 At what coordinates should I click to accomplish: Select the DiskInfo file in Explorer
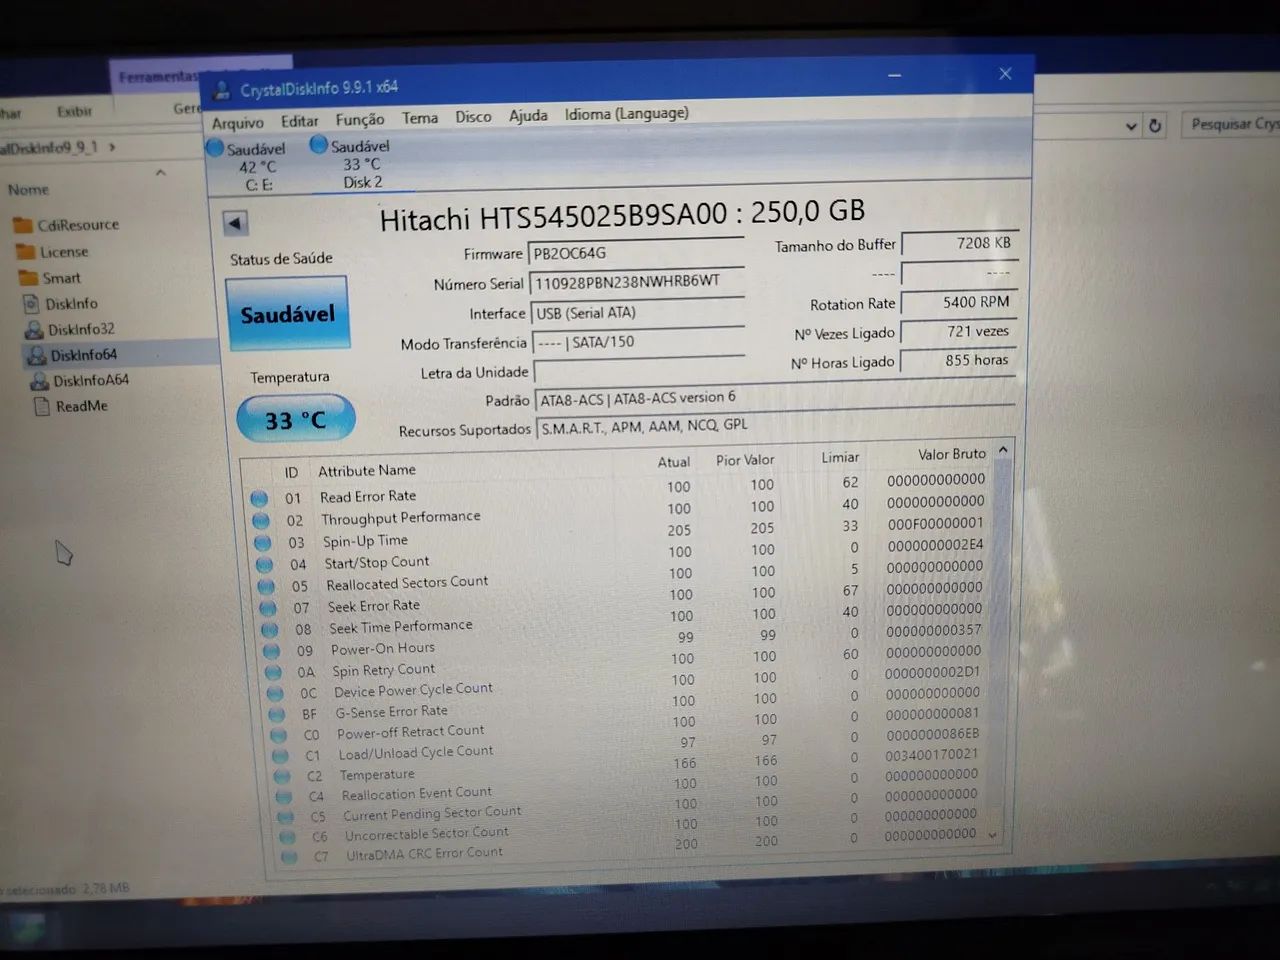tap(59, 303)
